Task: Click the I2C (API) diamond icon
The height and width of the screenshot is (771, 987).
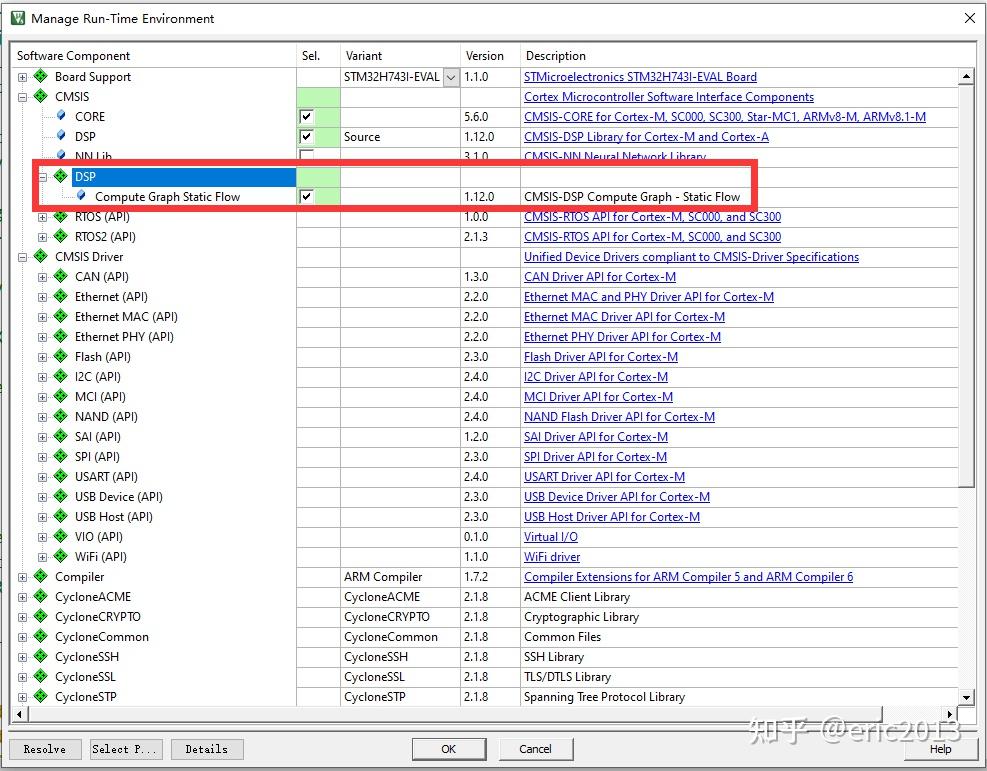Action: [61, 376]
